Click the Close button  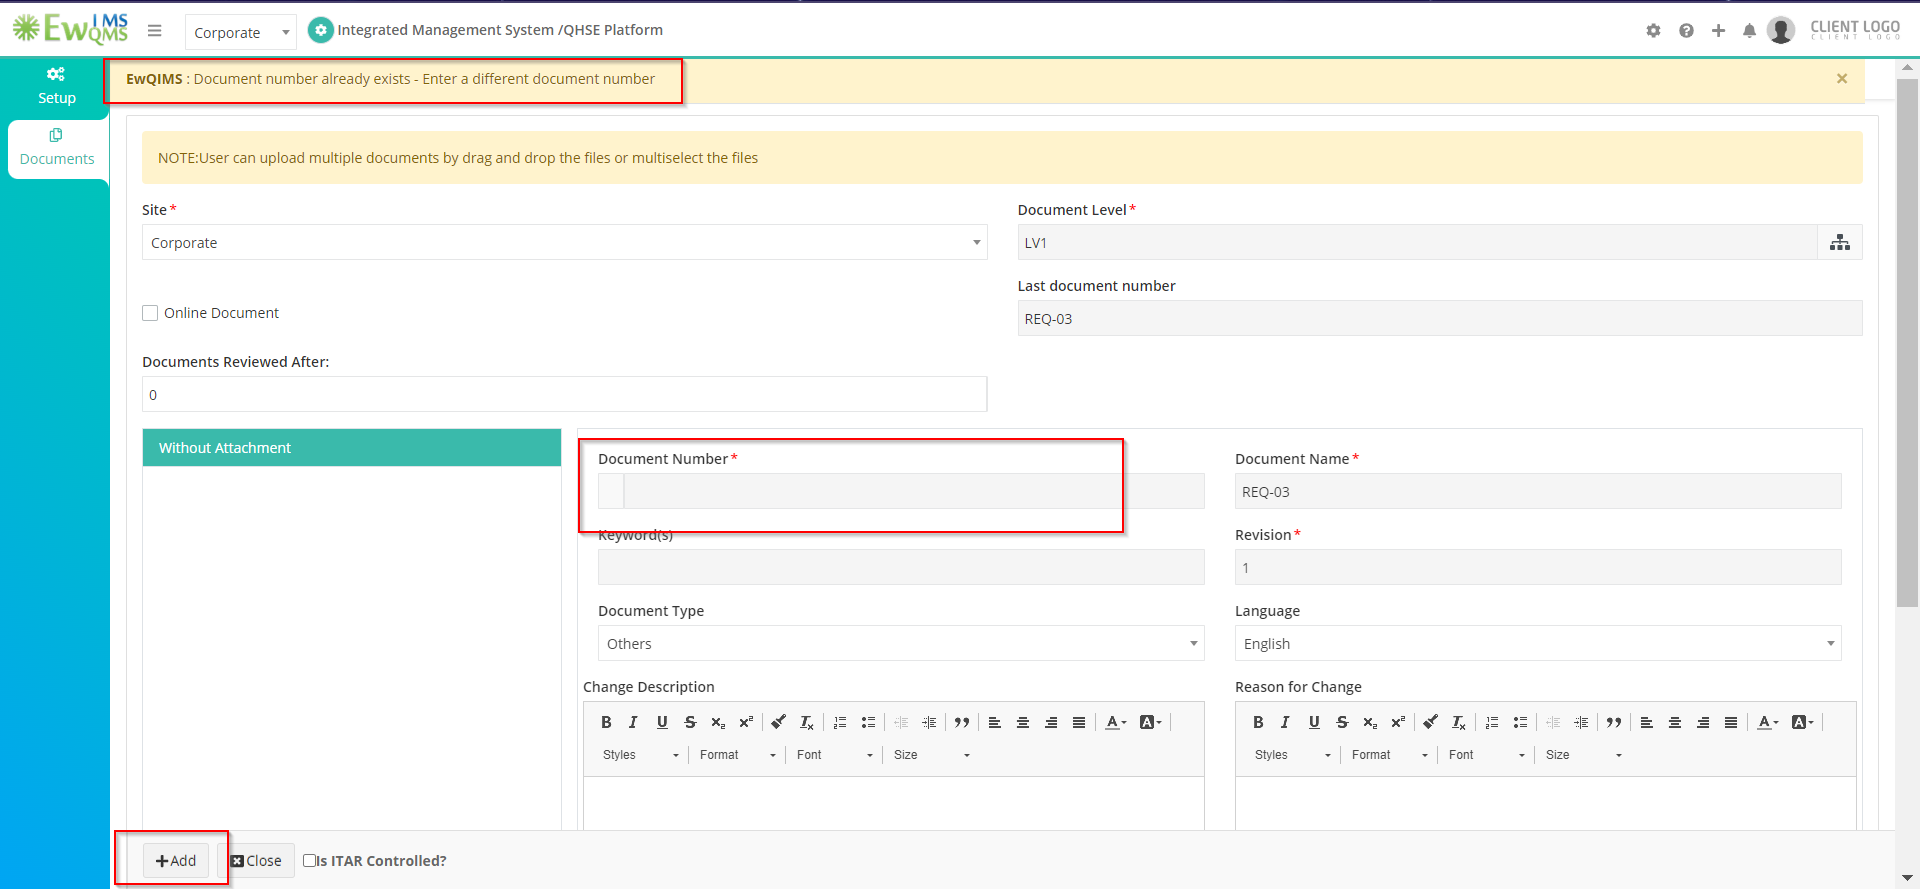click(256, 860)
